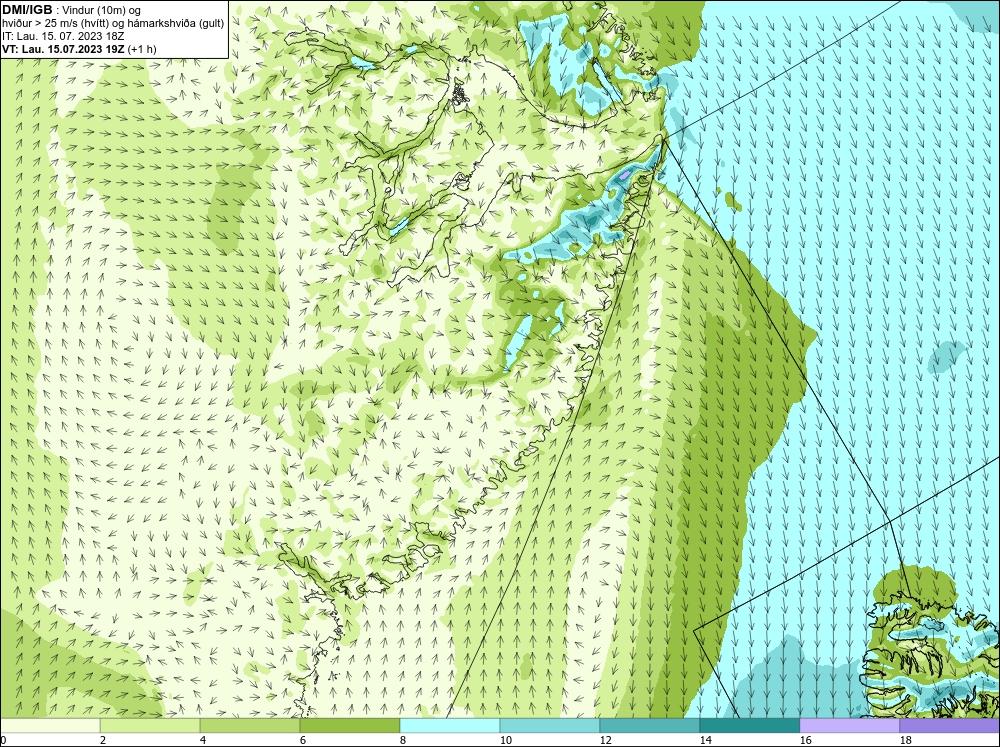This screenshot has width=1000, height=747.
Task: Click the legend scale label 4
Action: tap(203, 740)
